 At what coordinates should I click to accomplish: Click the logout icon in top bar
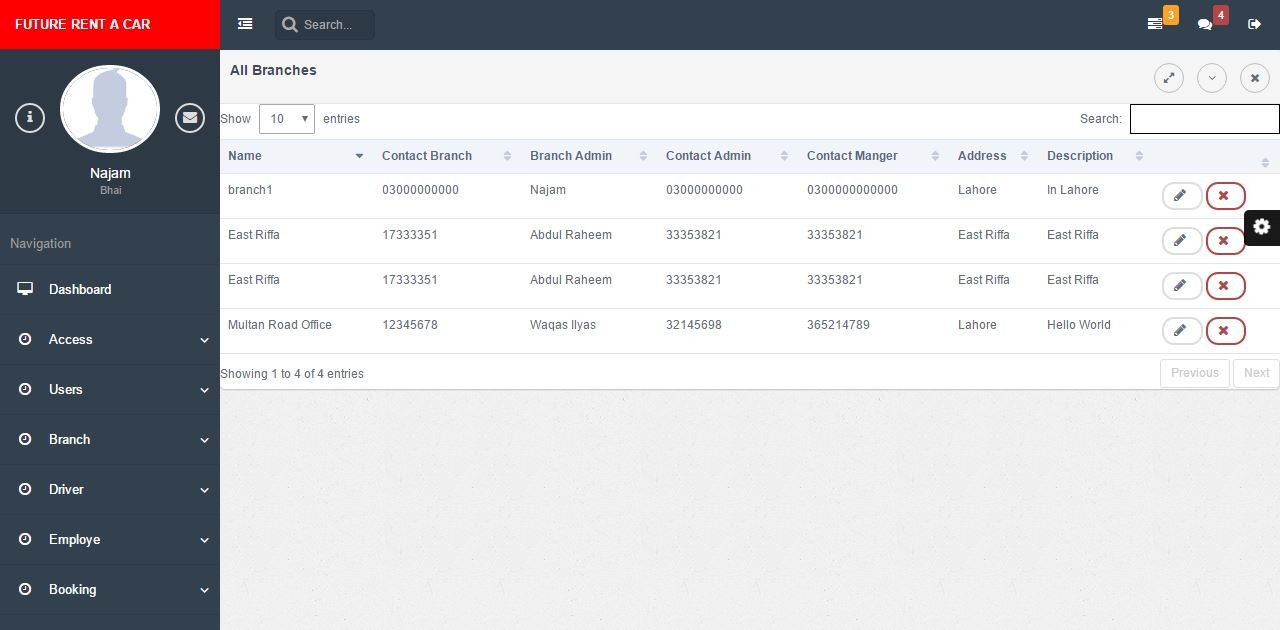(1254, 24)
